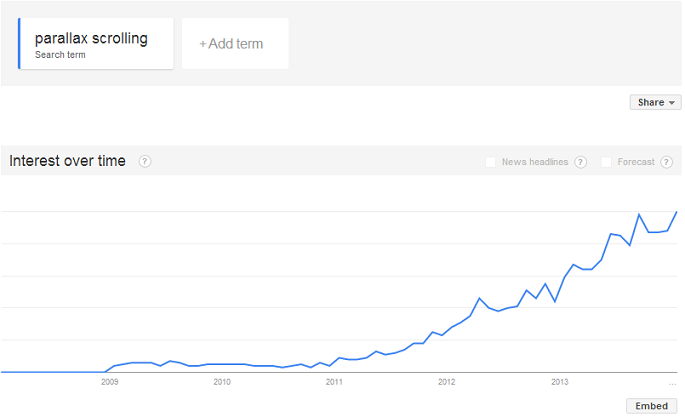This screenshot has height=417, width=685.
Task: Click the blue color bar on search term
Action: coord(19,44)
